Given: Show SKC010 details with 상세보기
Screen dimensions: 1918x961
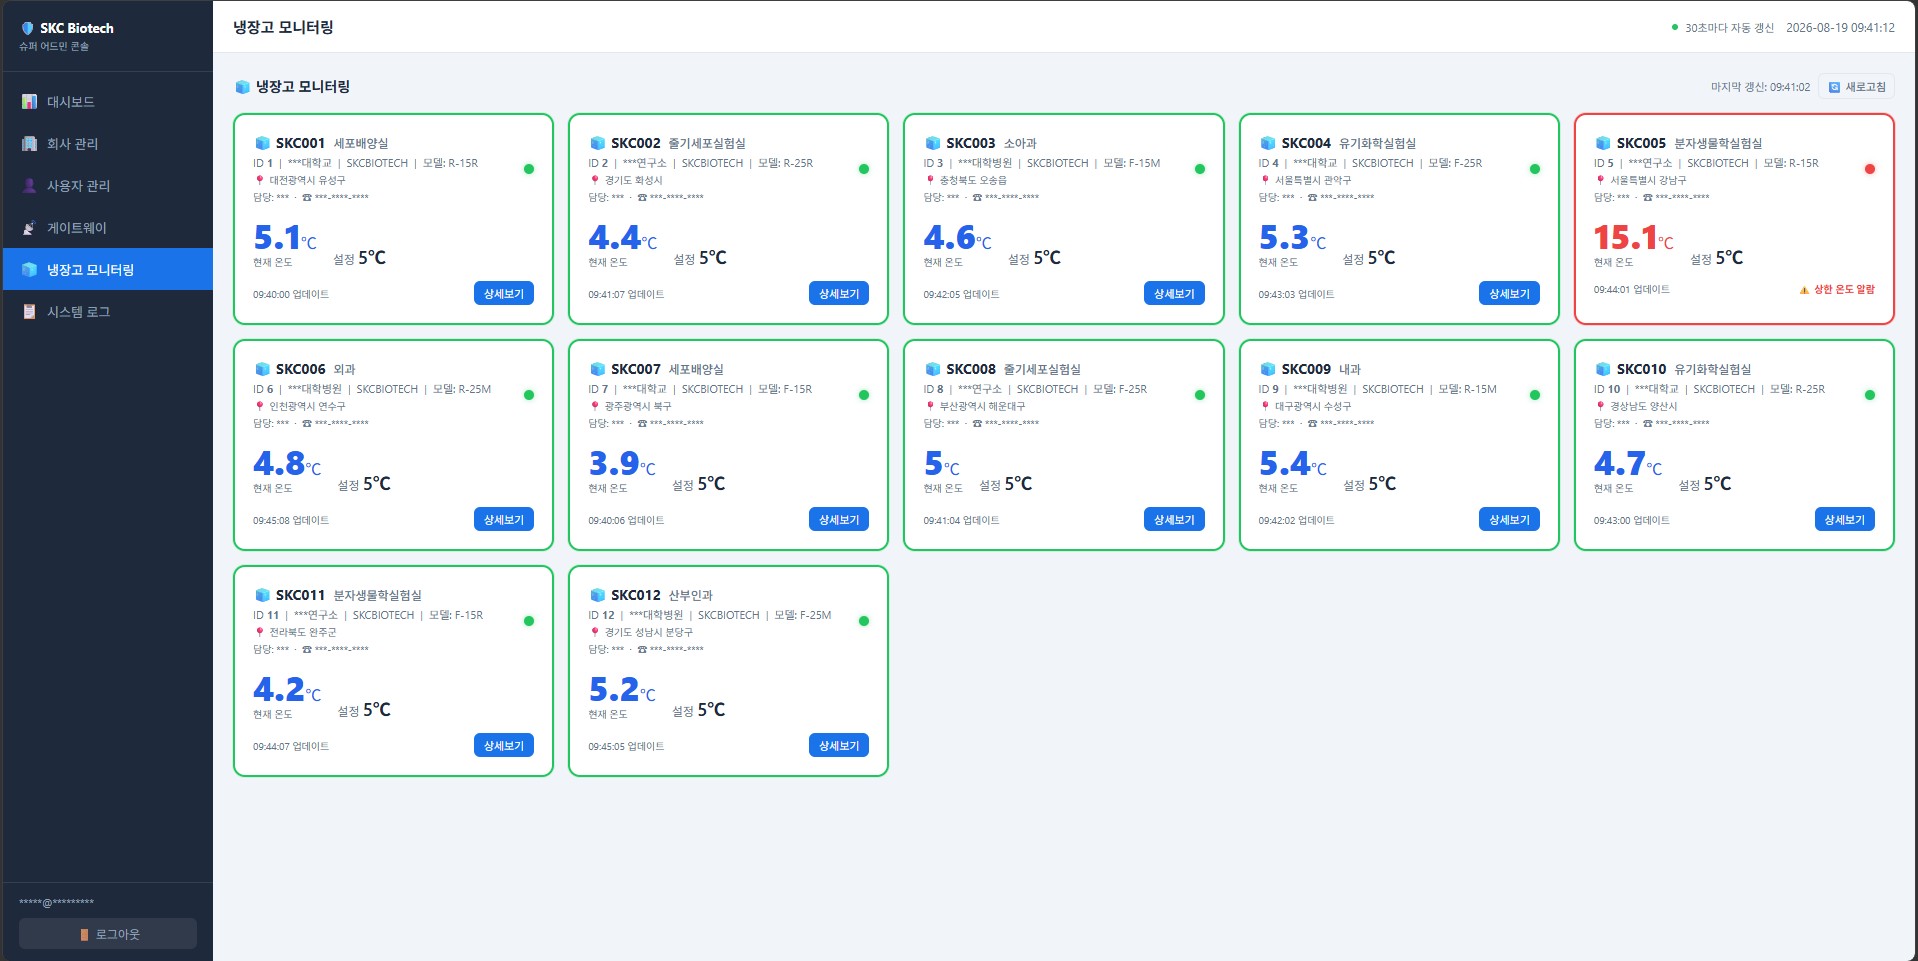Looking at the screenshot, I should point(1844,520).
